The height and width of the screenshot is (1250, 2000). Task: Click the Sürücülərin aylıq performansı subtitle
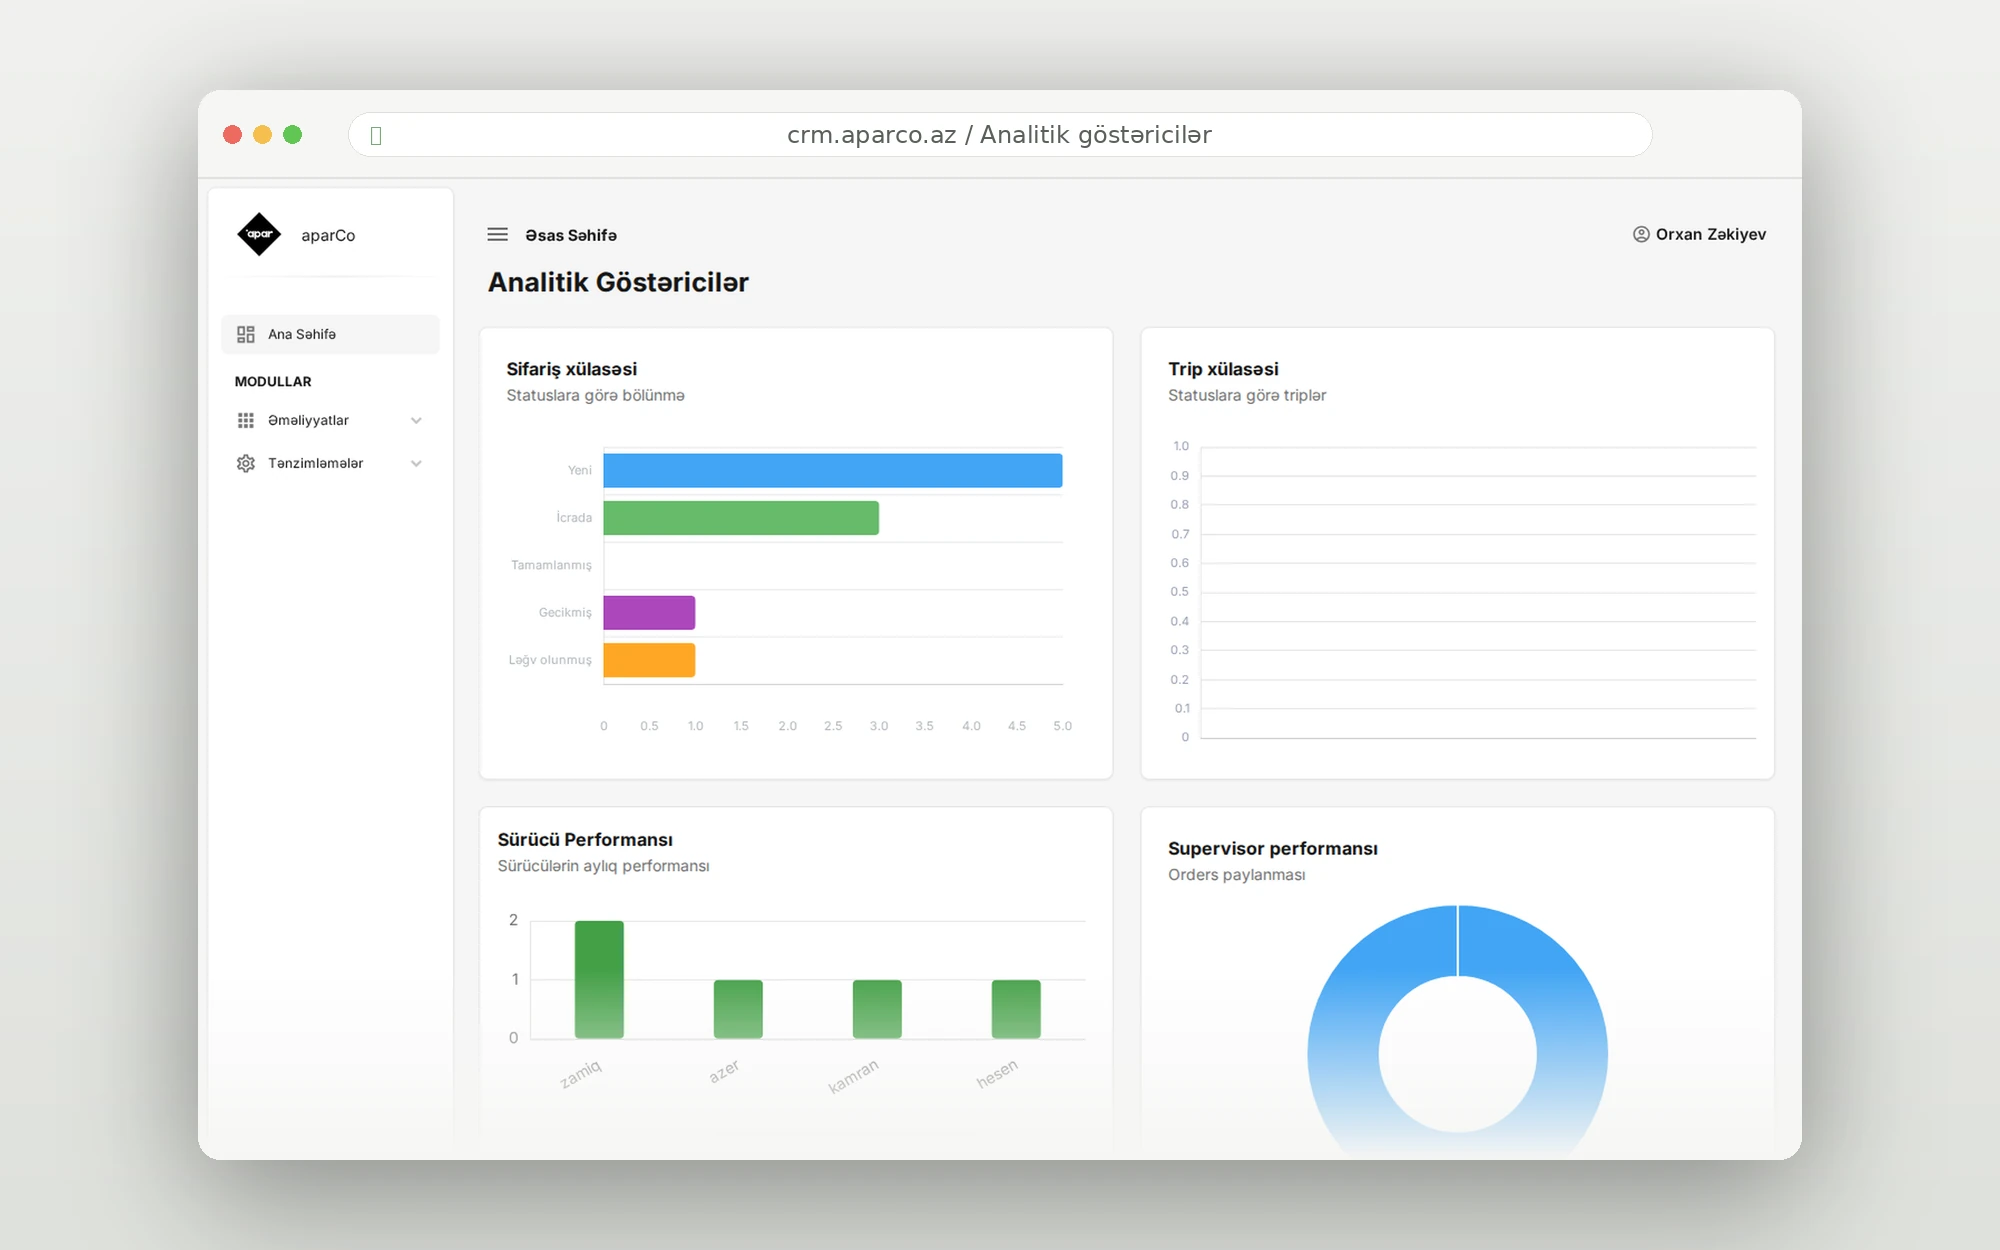(603, 866)
